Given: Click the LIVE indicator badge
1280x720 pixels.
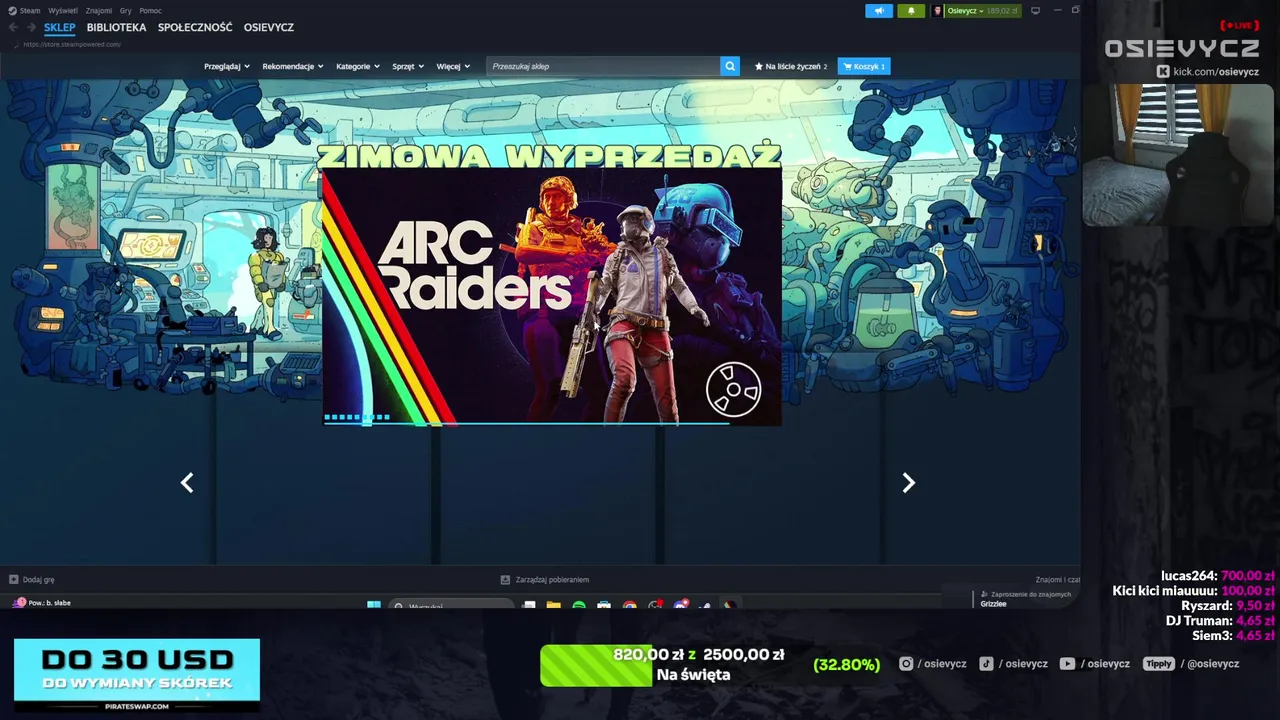Looking at the screenshot, I should (x=1240, y=25).
